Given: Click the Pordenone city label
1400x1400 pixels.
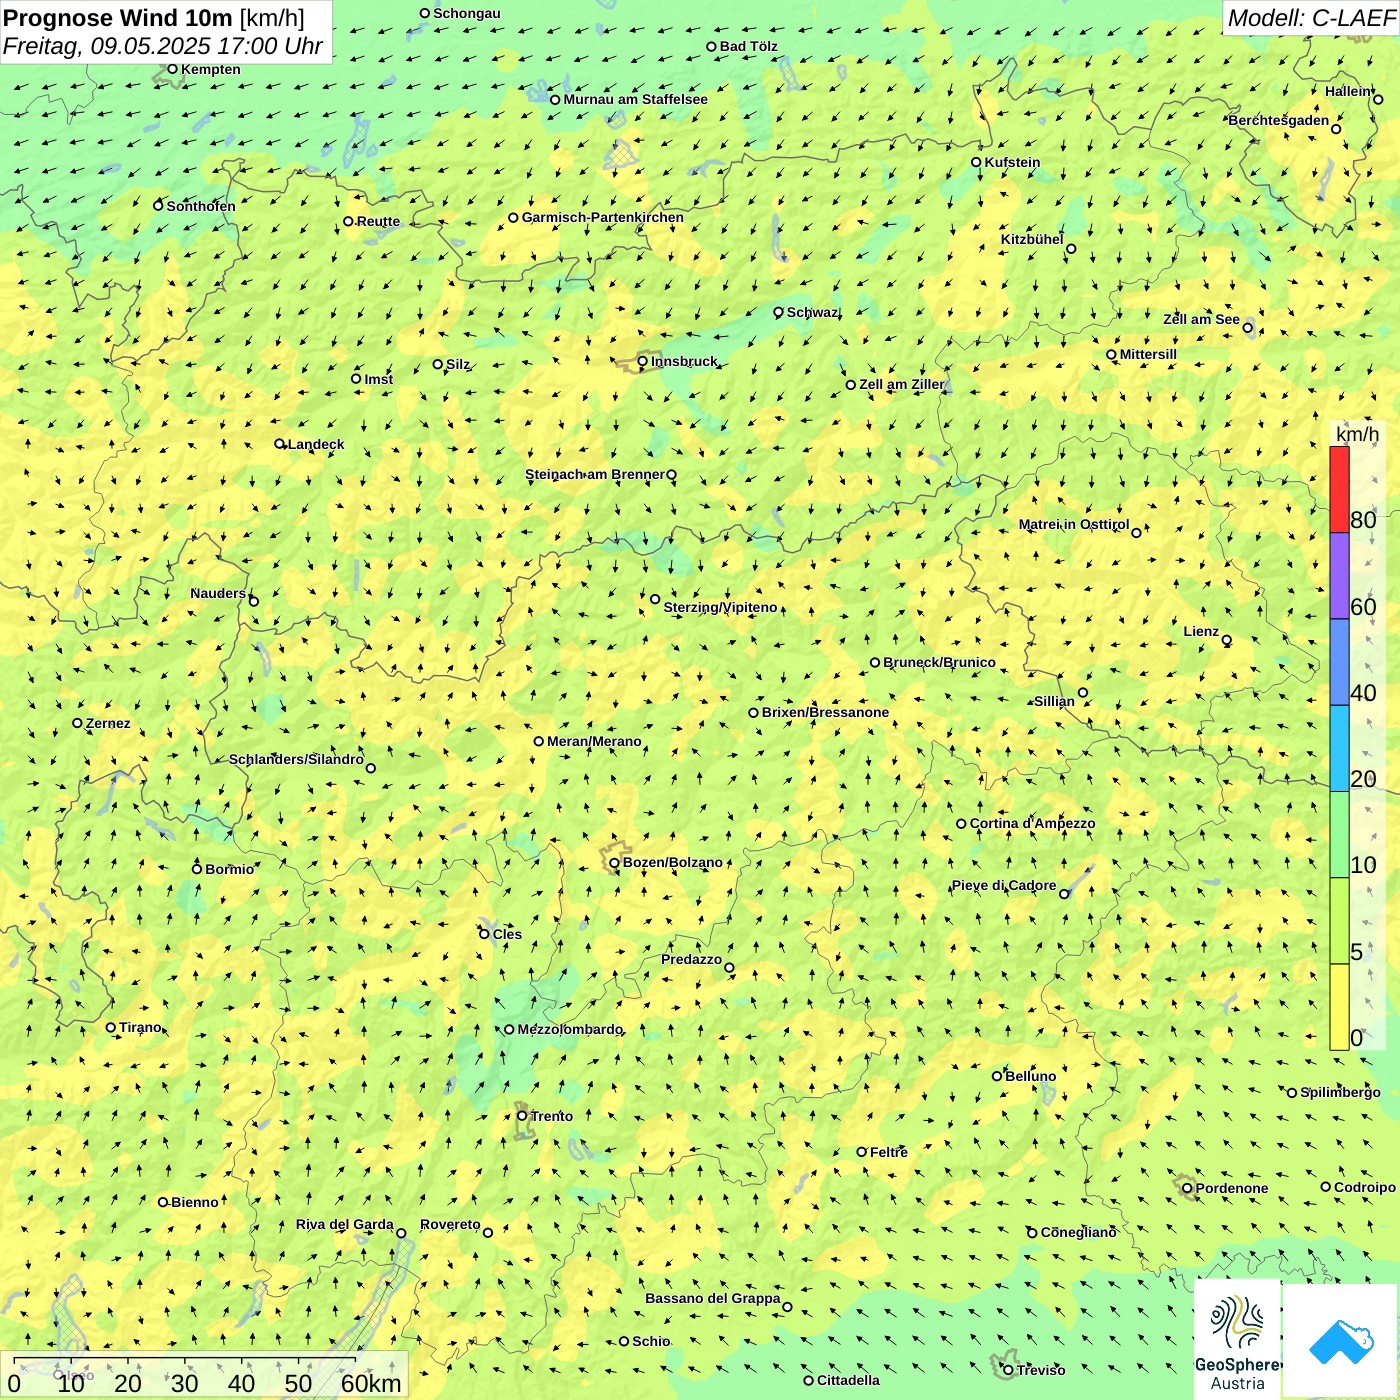Looking at the screenshot, I should click(1232, 1188).
